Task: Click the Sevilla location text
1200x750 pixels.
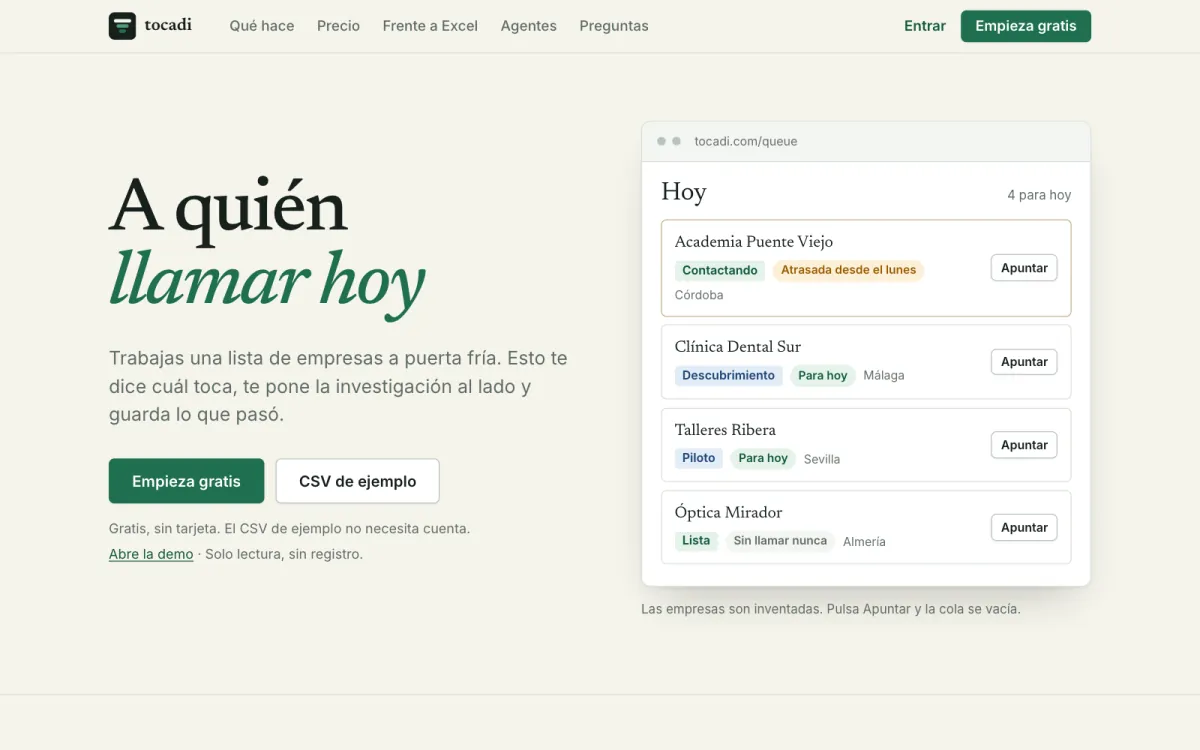Action: 822,459
